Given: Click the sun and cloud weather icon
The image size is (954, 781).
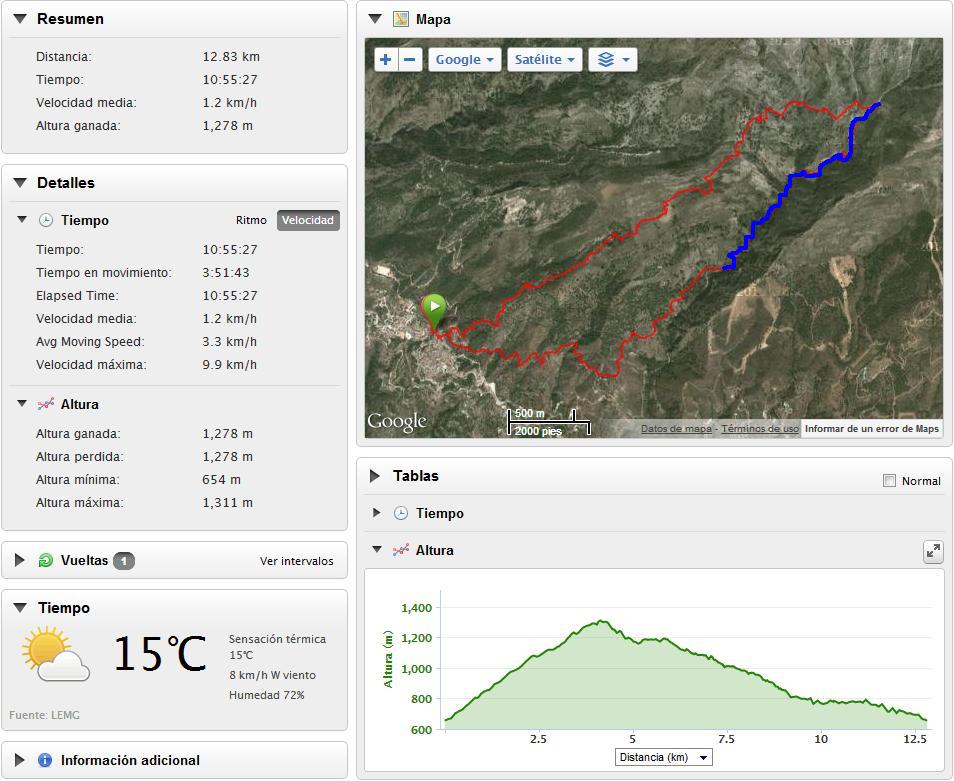Looking at the screenshot, I should pos(55,655).
